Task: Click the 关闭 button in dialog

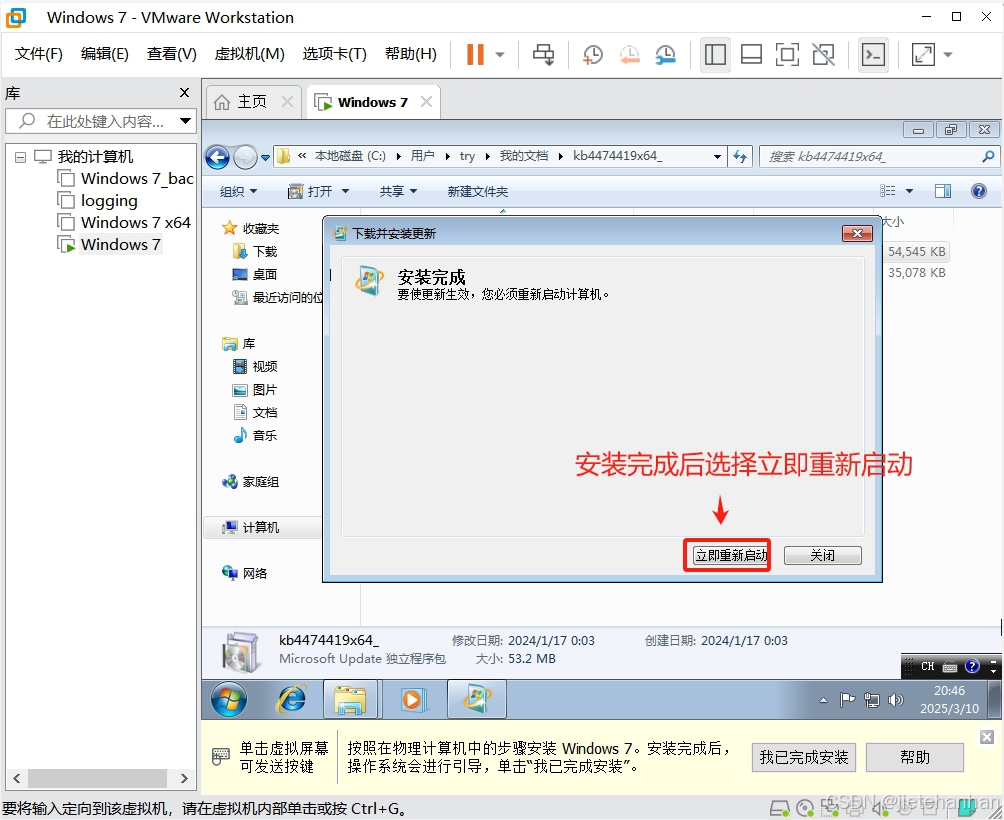Action: 823,555
